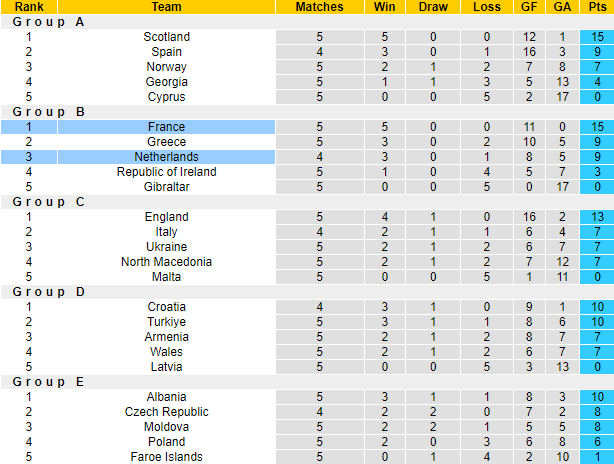The image size is (614, 464).
Task: Select Albania in Group E
Action: pyautogui.click(x=166, y=397)
